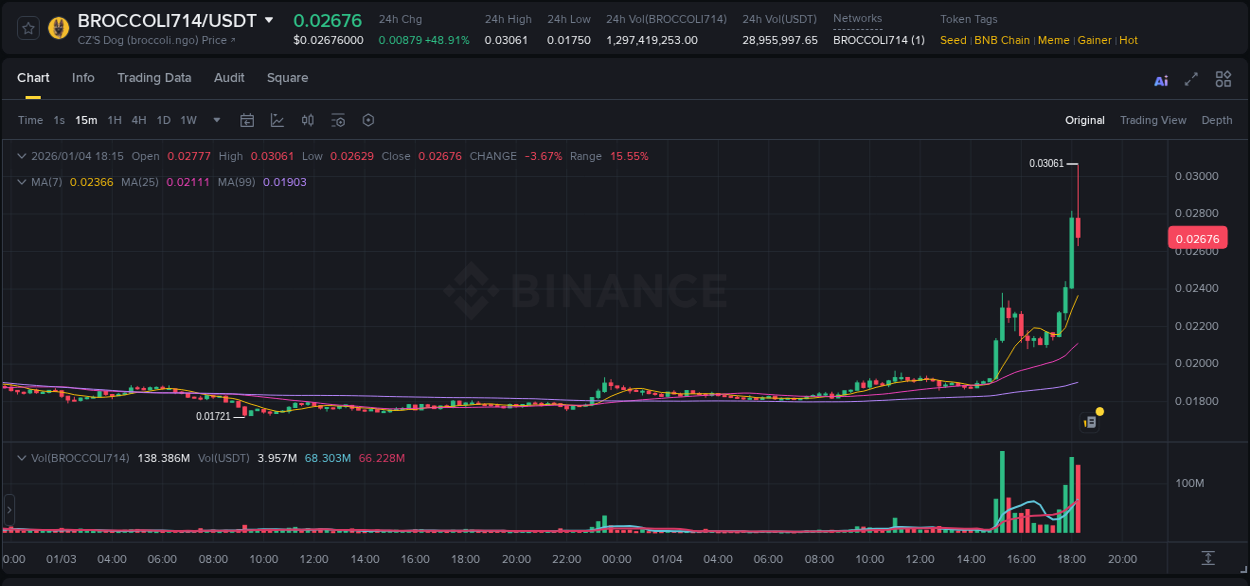Open the go-to-date calendar icon
This screenshot has width=1250, height=586.
(x=247, y=120)
